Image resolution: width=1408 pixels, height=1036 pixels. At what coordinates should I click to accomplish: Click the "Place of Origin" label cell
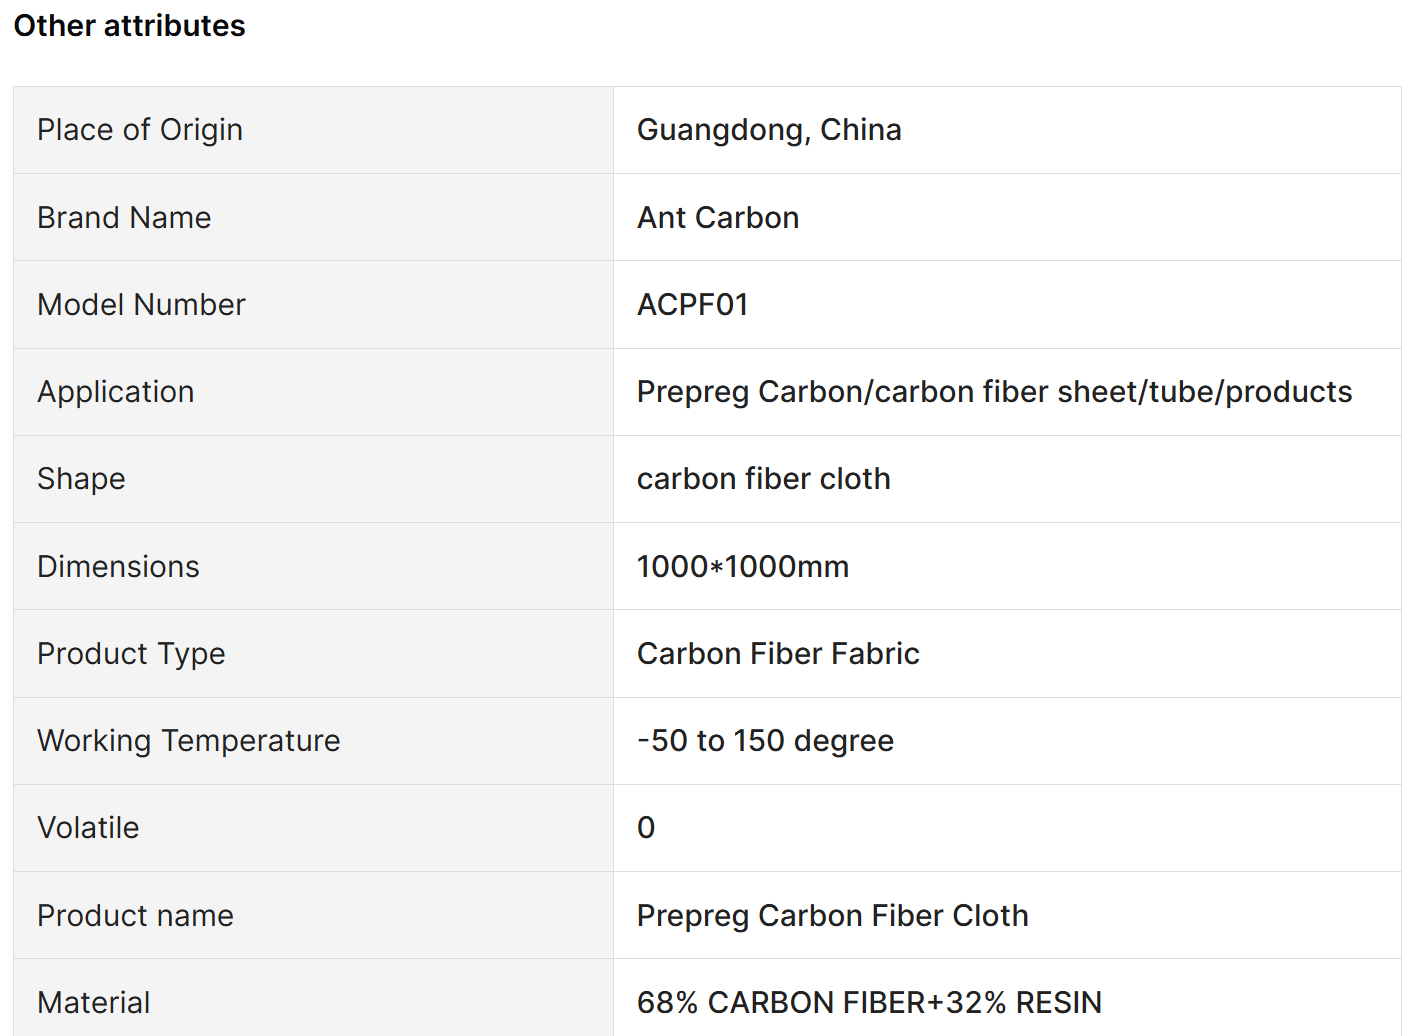(140, 130)
